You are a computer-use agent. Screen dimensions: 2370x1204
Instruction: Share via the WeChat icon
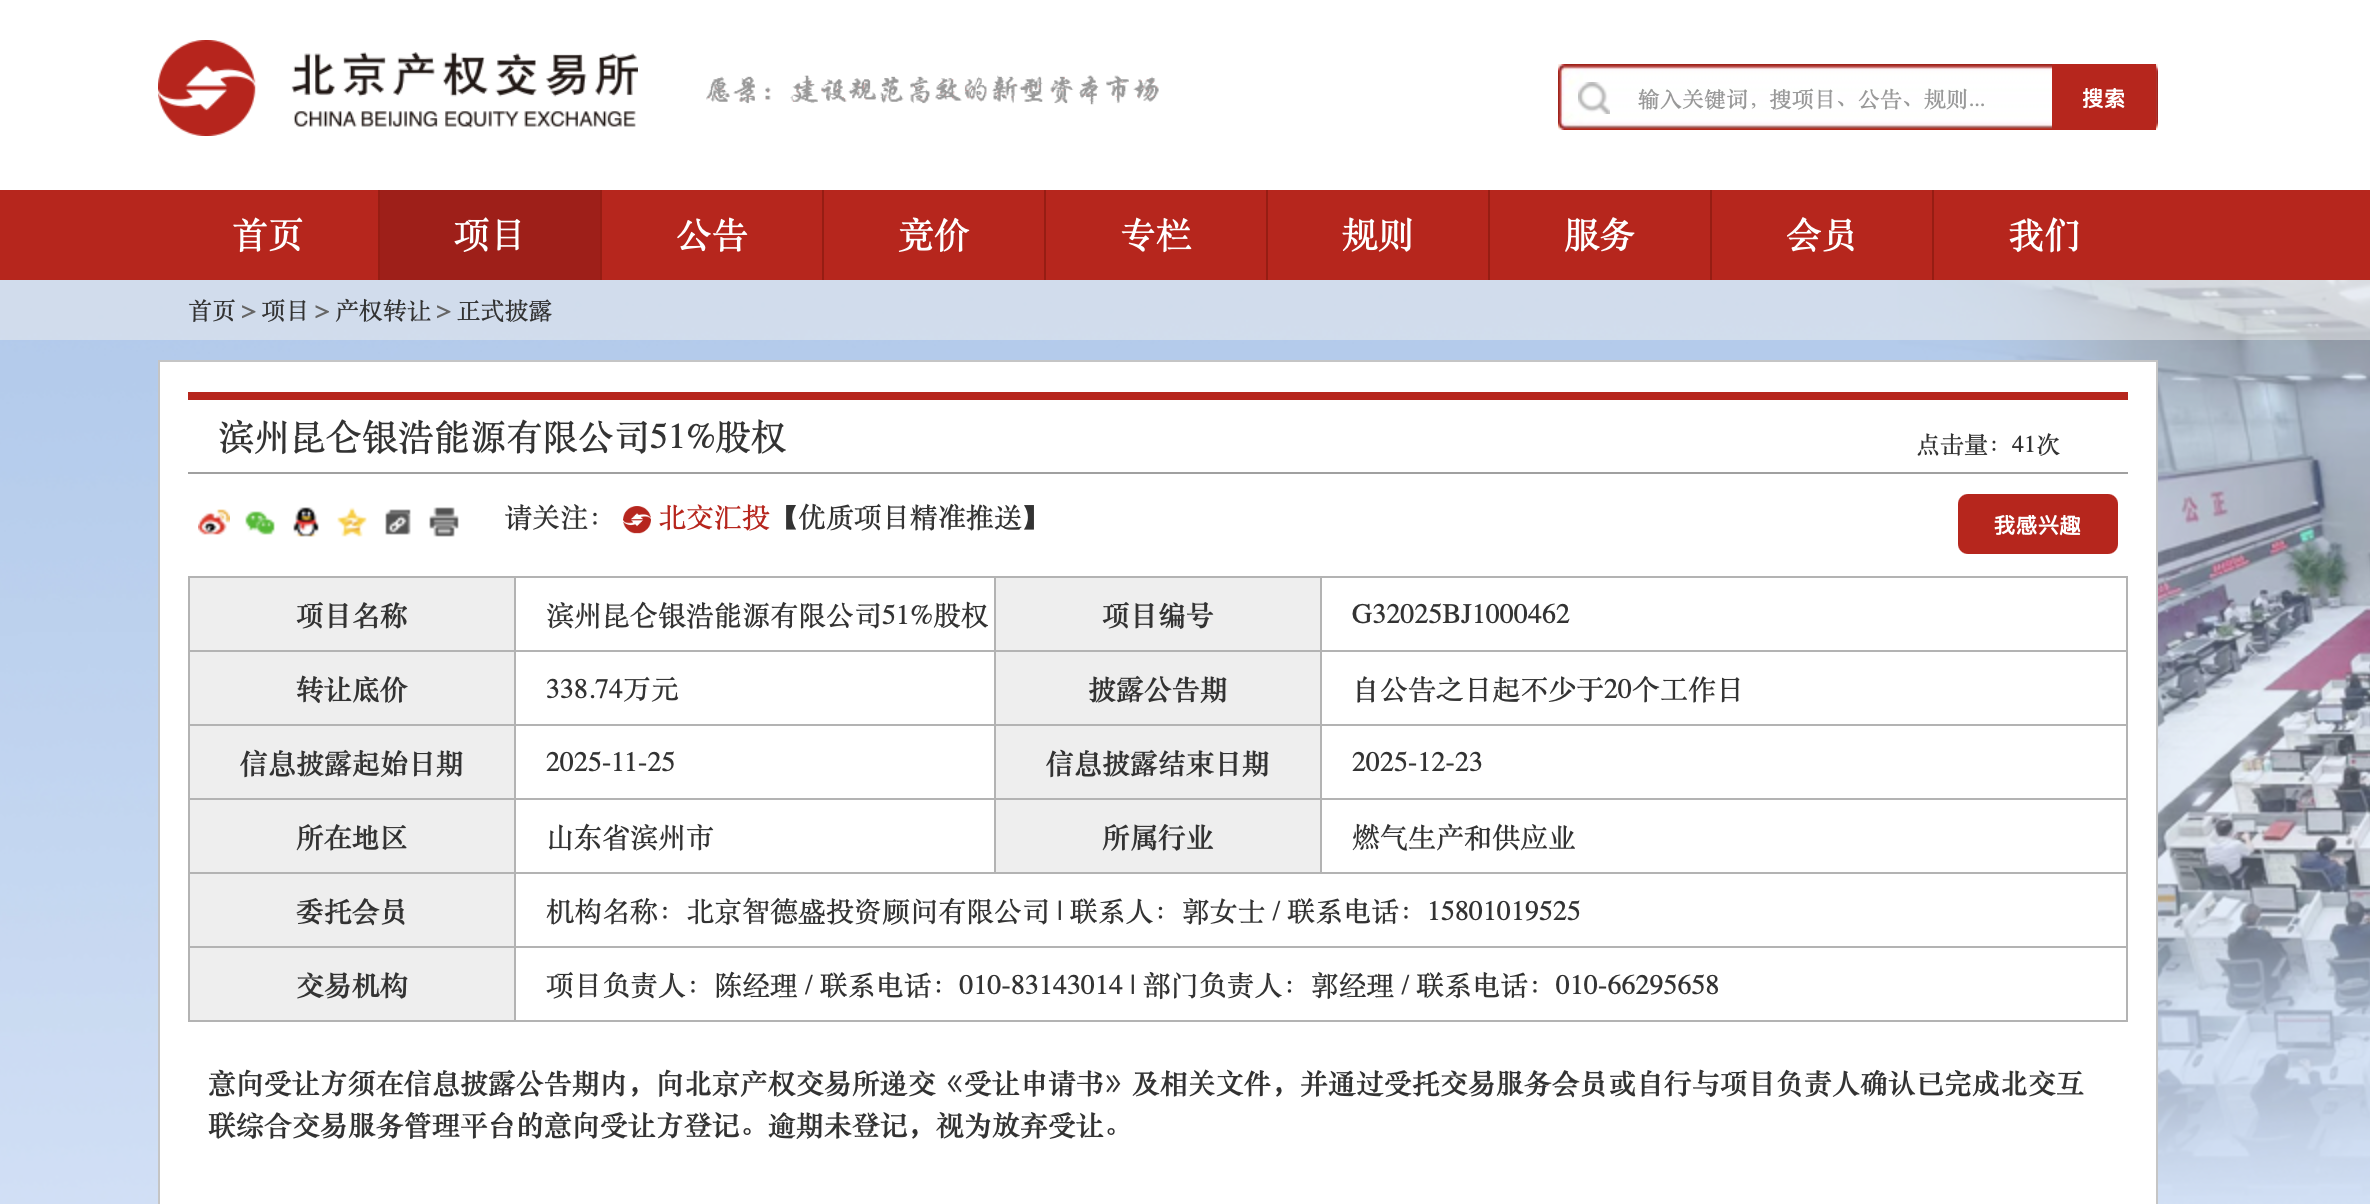point(260,522)
